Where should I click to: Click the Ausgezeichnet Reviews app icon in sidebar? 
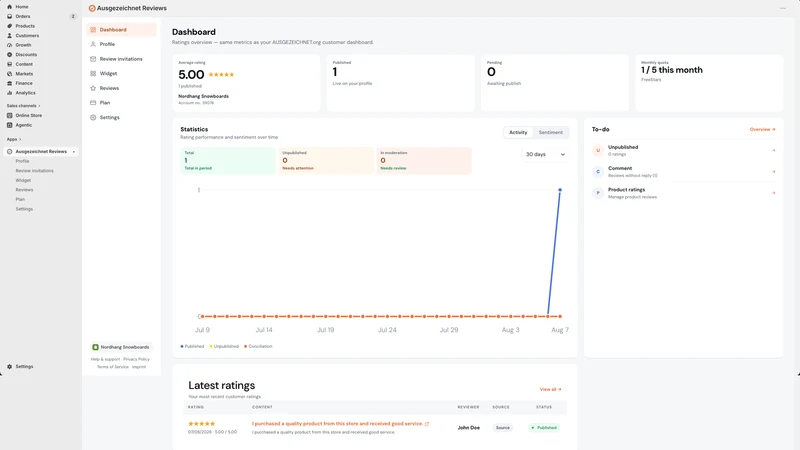pos(9,152)
